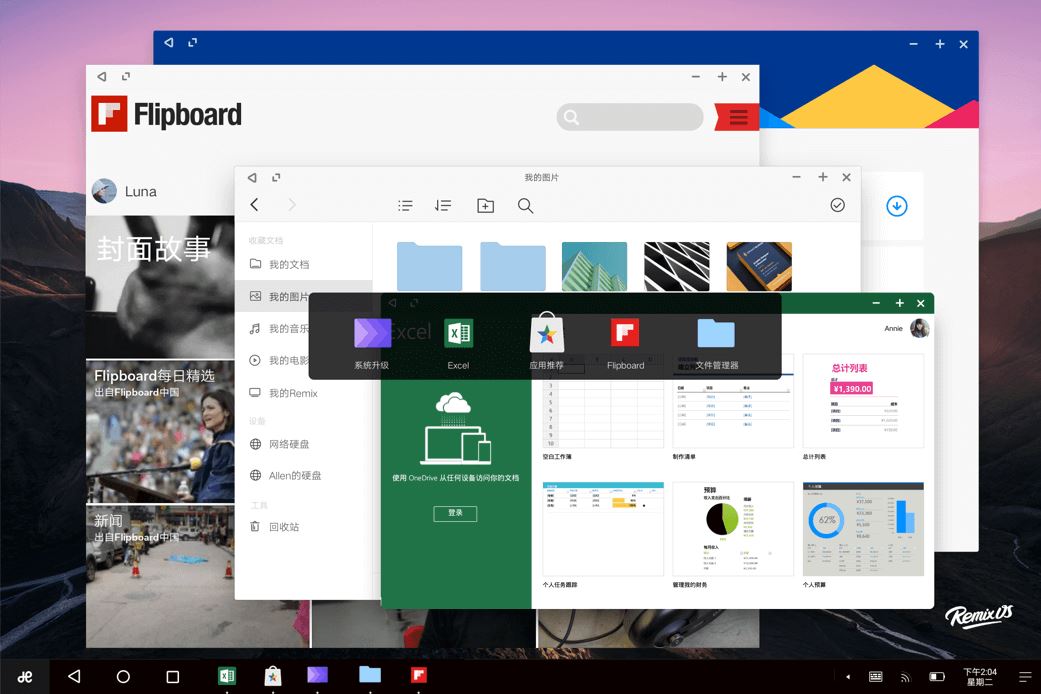Open the first blue folder in 我的图片
This screenshot has height=694, width=1041.
point(430,266)
